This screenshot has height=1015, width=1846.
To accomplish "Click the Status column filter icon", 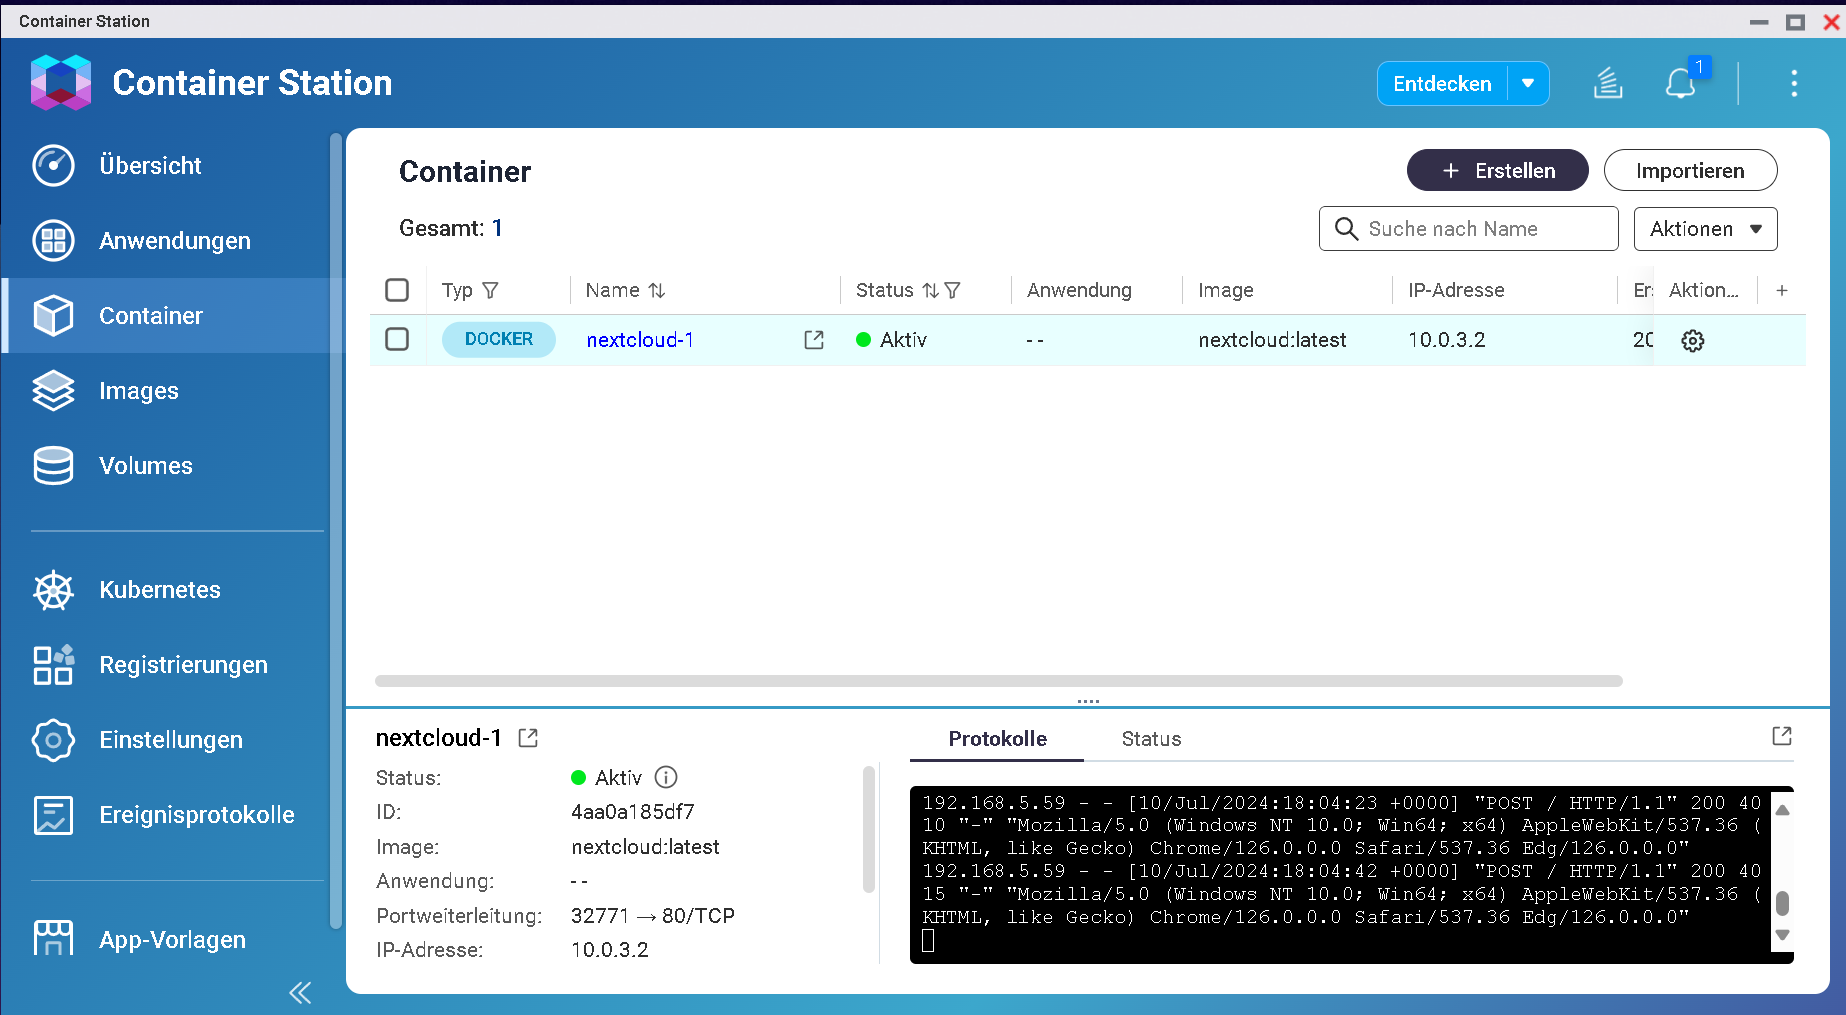I will point(952,290).
